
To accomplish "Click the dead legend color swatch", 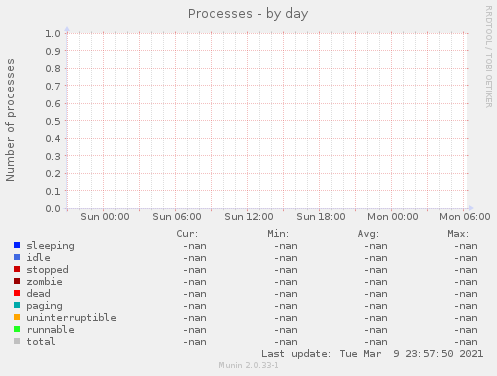I will [x=17, y=293].
